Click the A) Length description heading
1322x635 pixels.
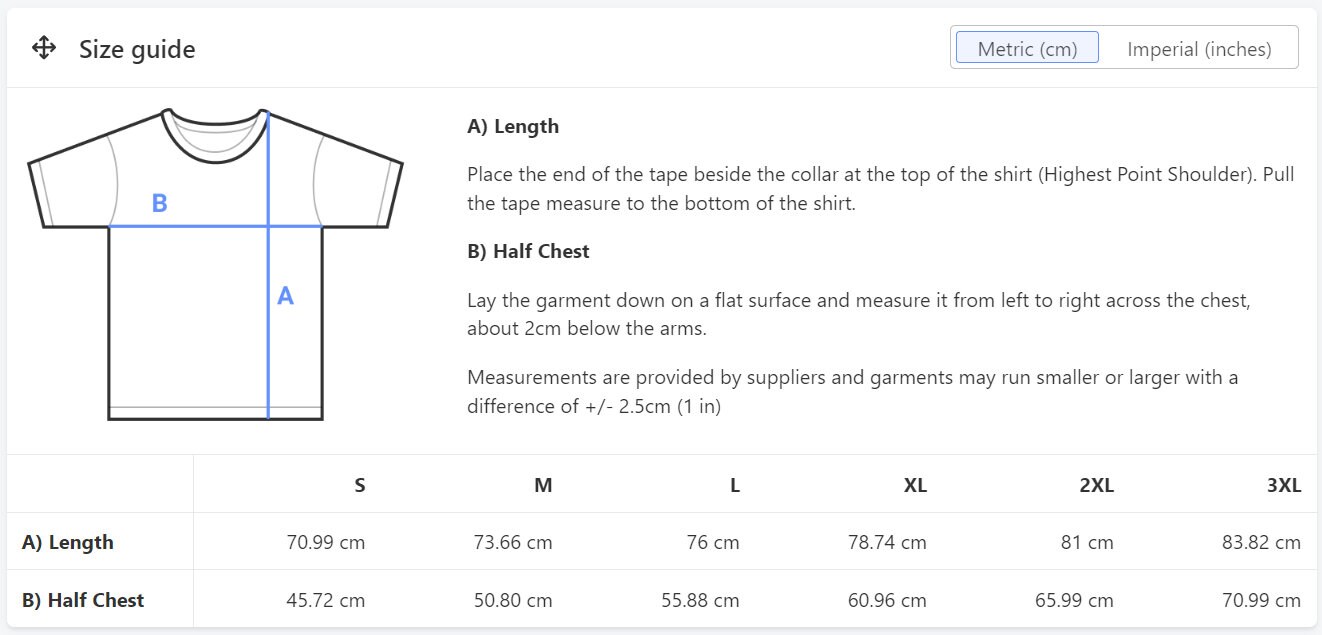(x=513, y=127)
